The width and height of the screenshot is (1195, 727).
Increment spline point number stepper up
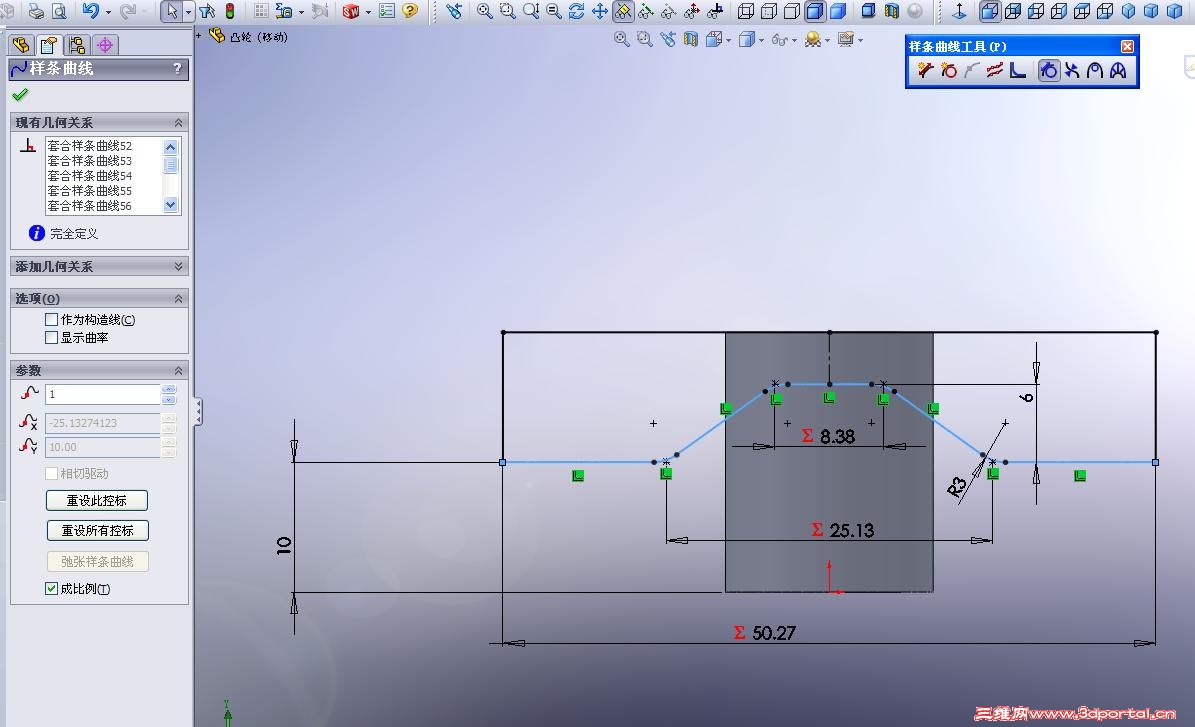169,389
